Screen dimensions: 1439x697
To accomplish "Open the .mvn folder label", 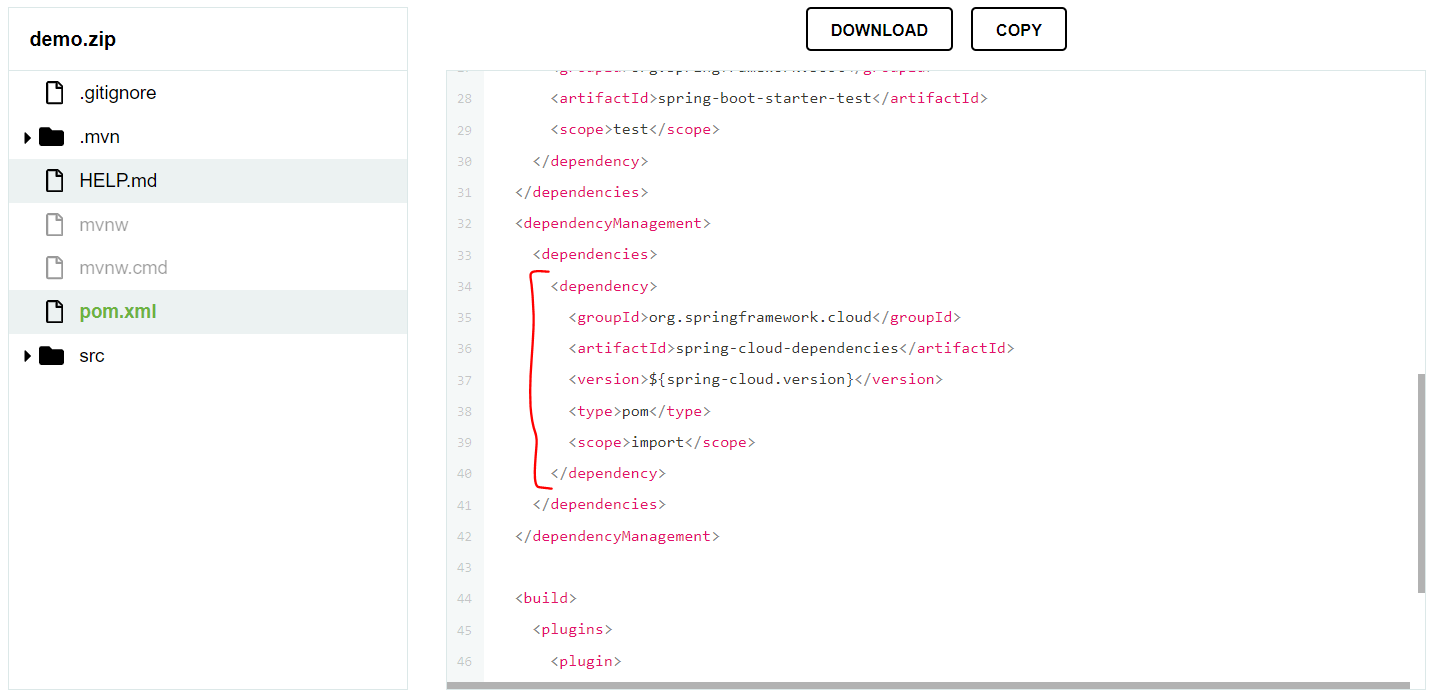I will pyautogui.click(x=100, y=137).
